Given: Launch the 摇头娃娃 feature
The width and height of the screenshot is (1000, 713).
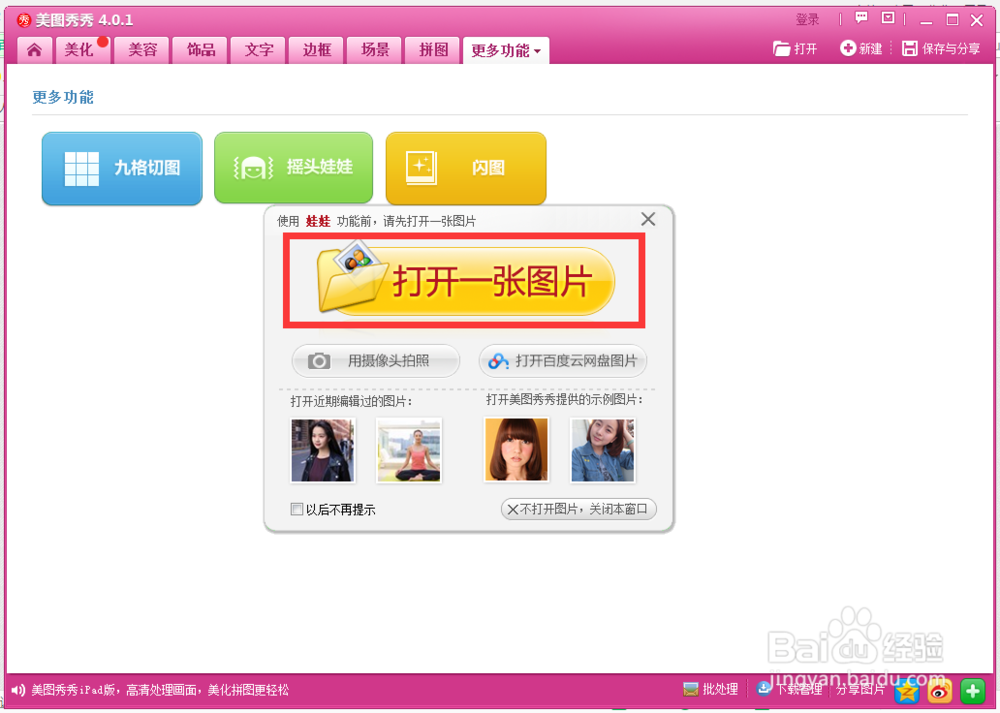Looking at the screenshot, I should tap(293, 168).
